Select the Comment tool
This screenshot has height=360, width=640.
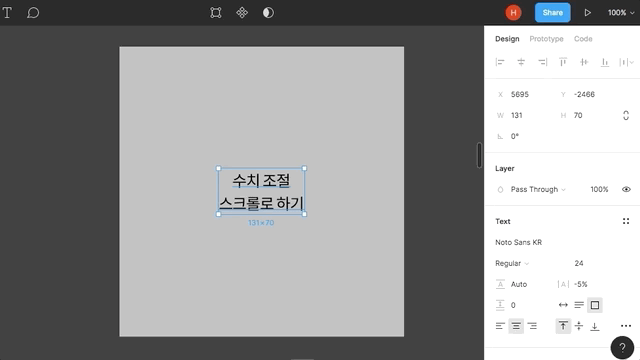point(33,13)
